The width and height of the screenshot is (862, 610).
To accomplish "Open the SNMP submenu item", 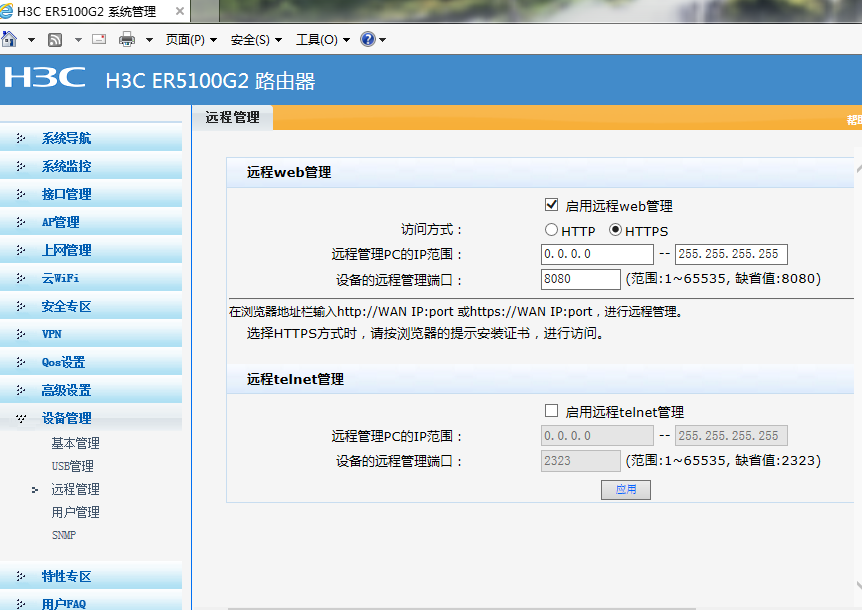I will pyautogui.click(x=64, y=535).
